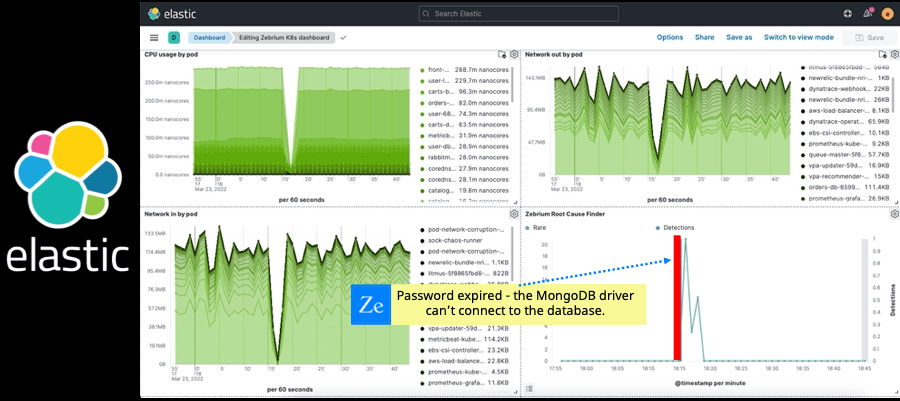This screenshot has width=900, height=401.
Task: Select prometheus-grafa 11.8KB legend entry
Action: 464,383
